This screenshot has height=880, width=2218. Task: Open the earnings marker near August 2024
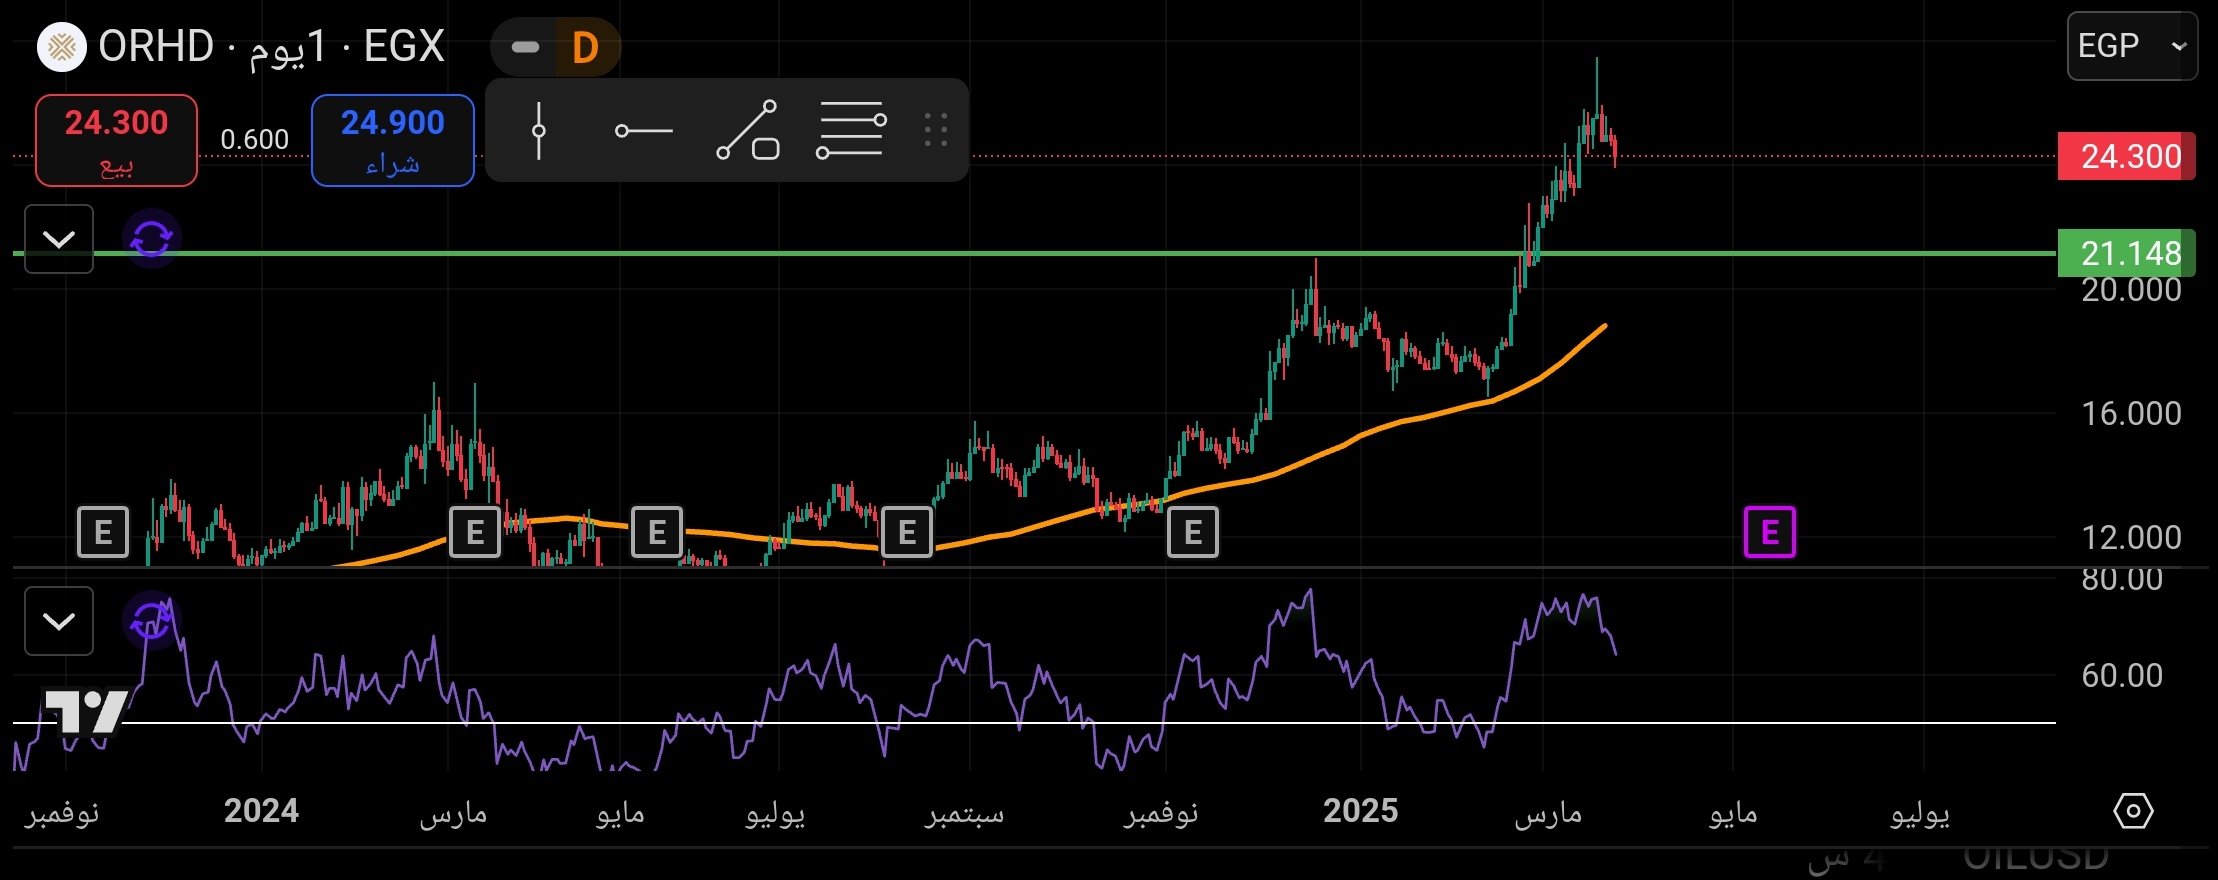click(907, 532)
